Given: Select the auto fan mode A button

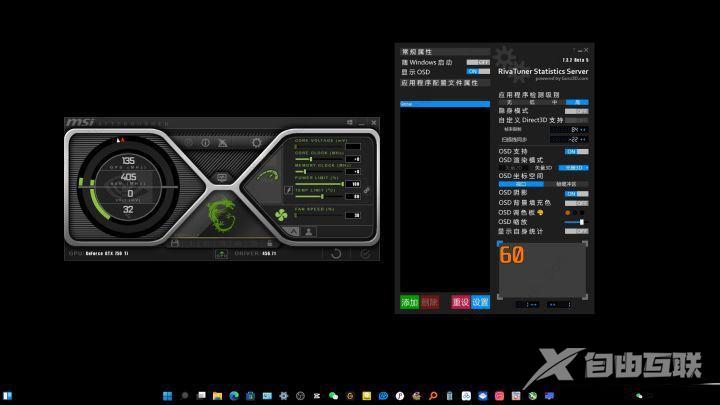Looking at the screenshot, I should coord(292,232).
